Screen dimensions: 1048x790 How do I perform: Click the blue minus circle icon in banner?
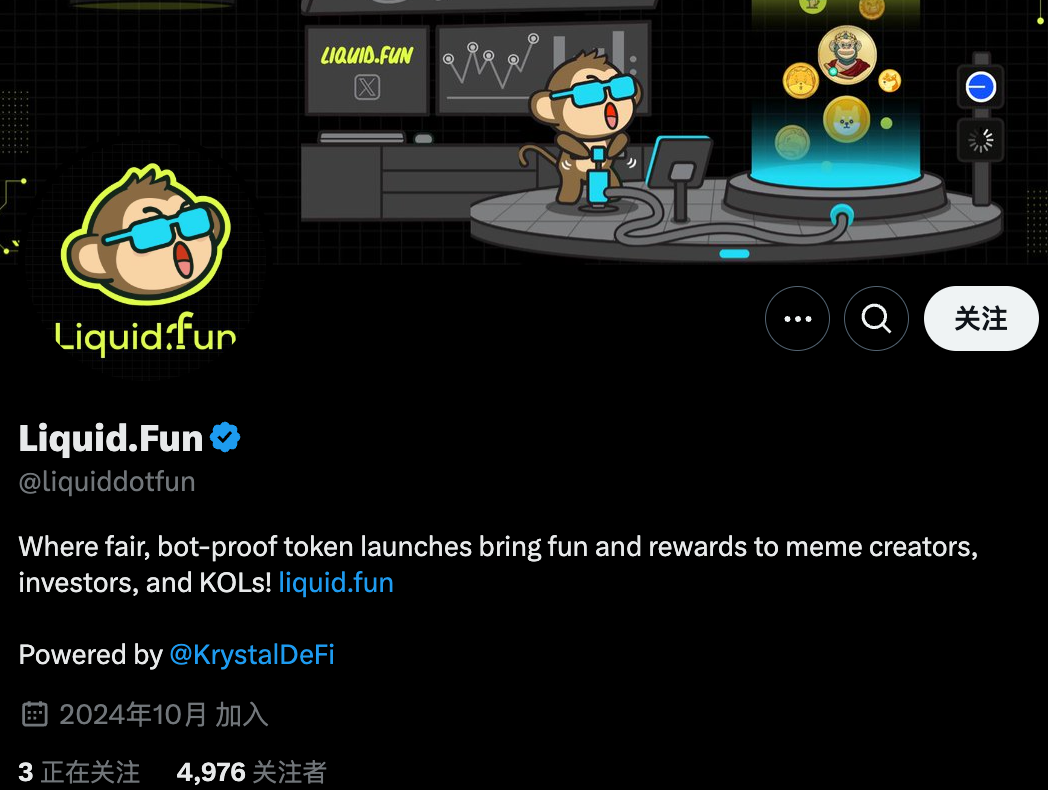click(980, 87)
